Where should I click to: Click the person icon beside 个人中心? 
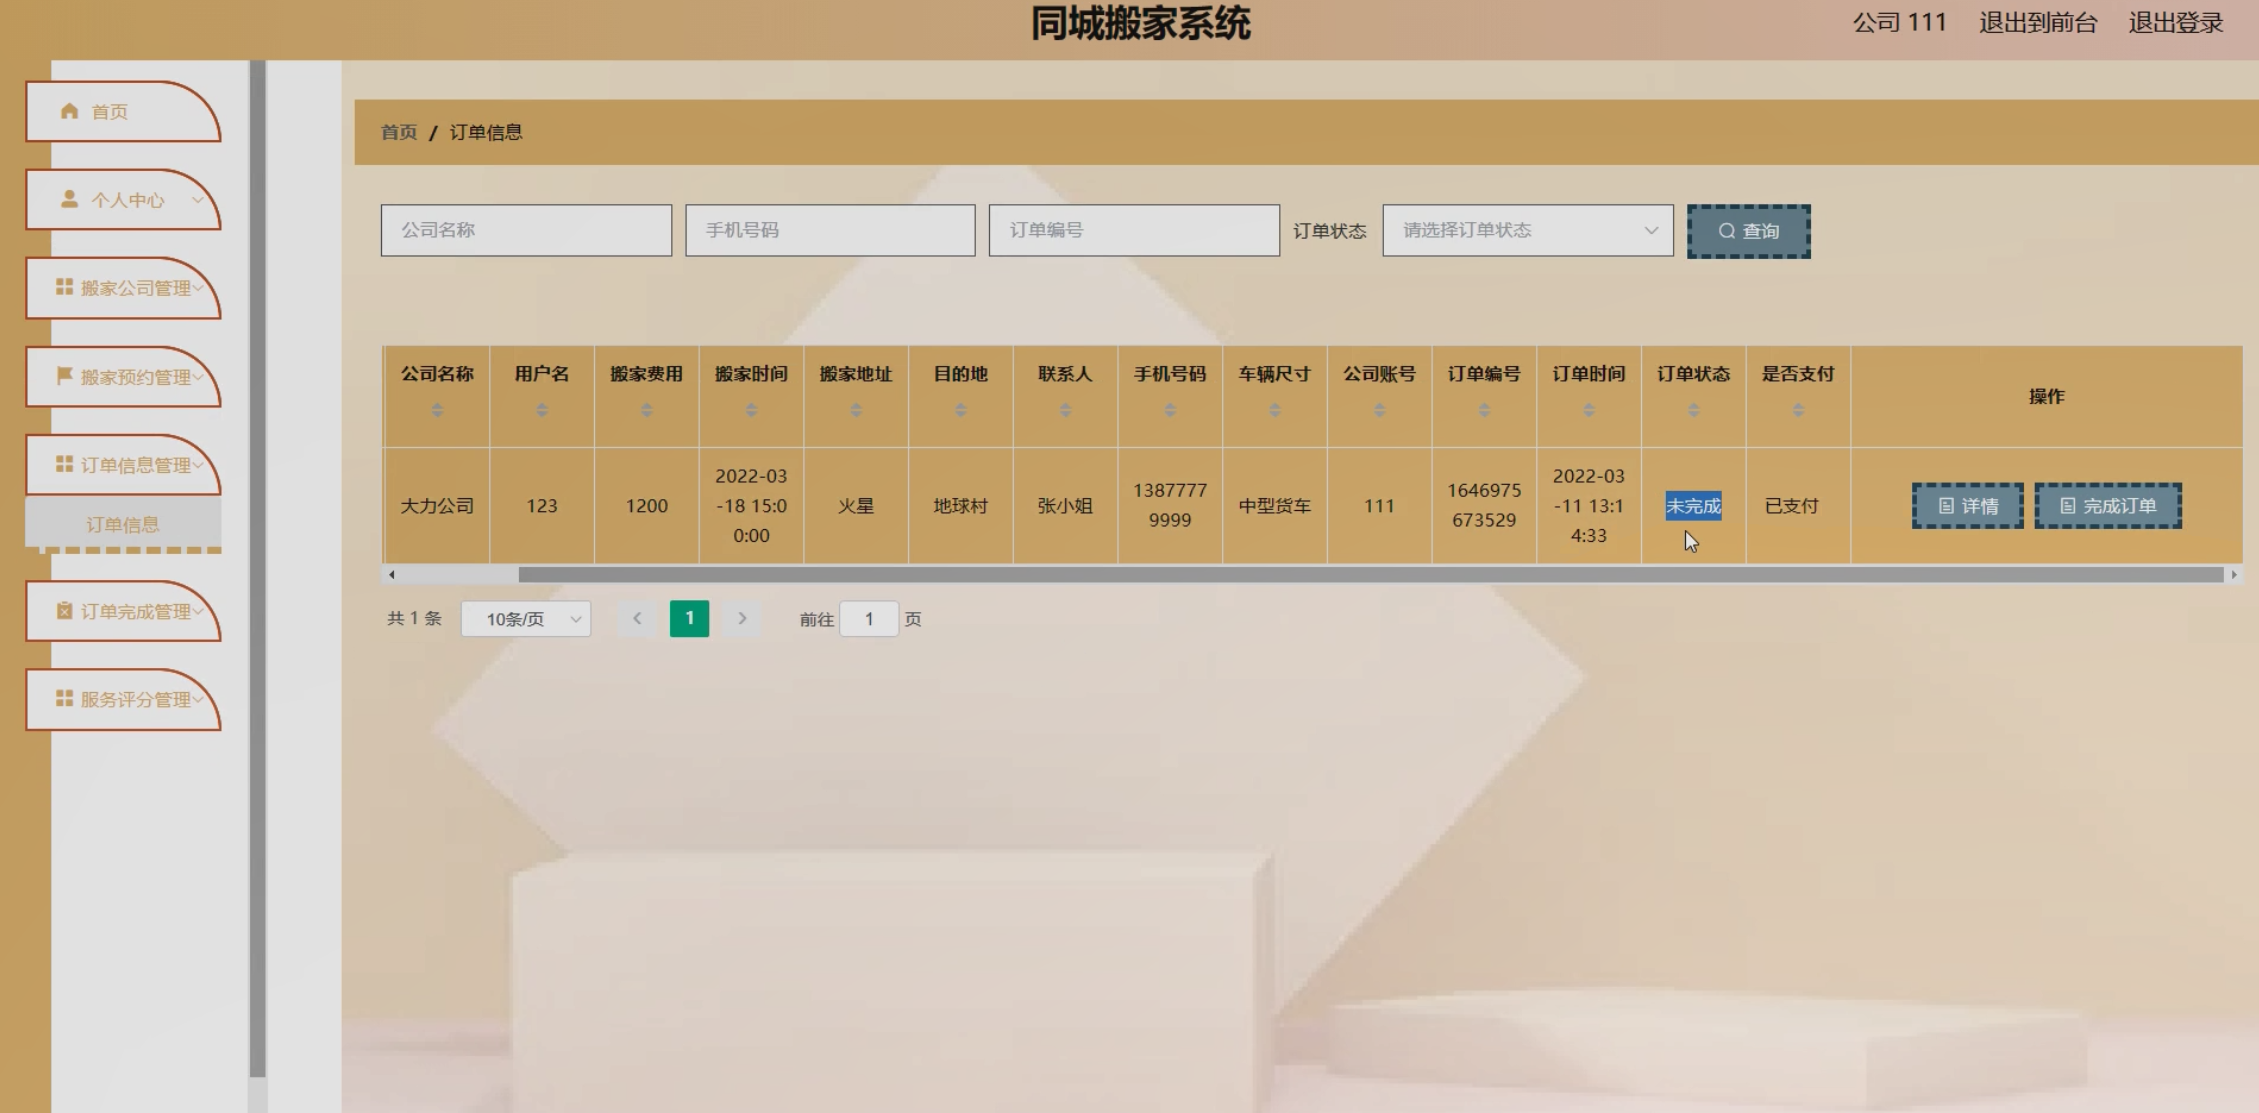pos(69,199)
